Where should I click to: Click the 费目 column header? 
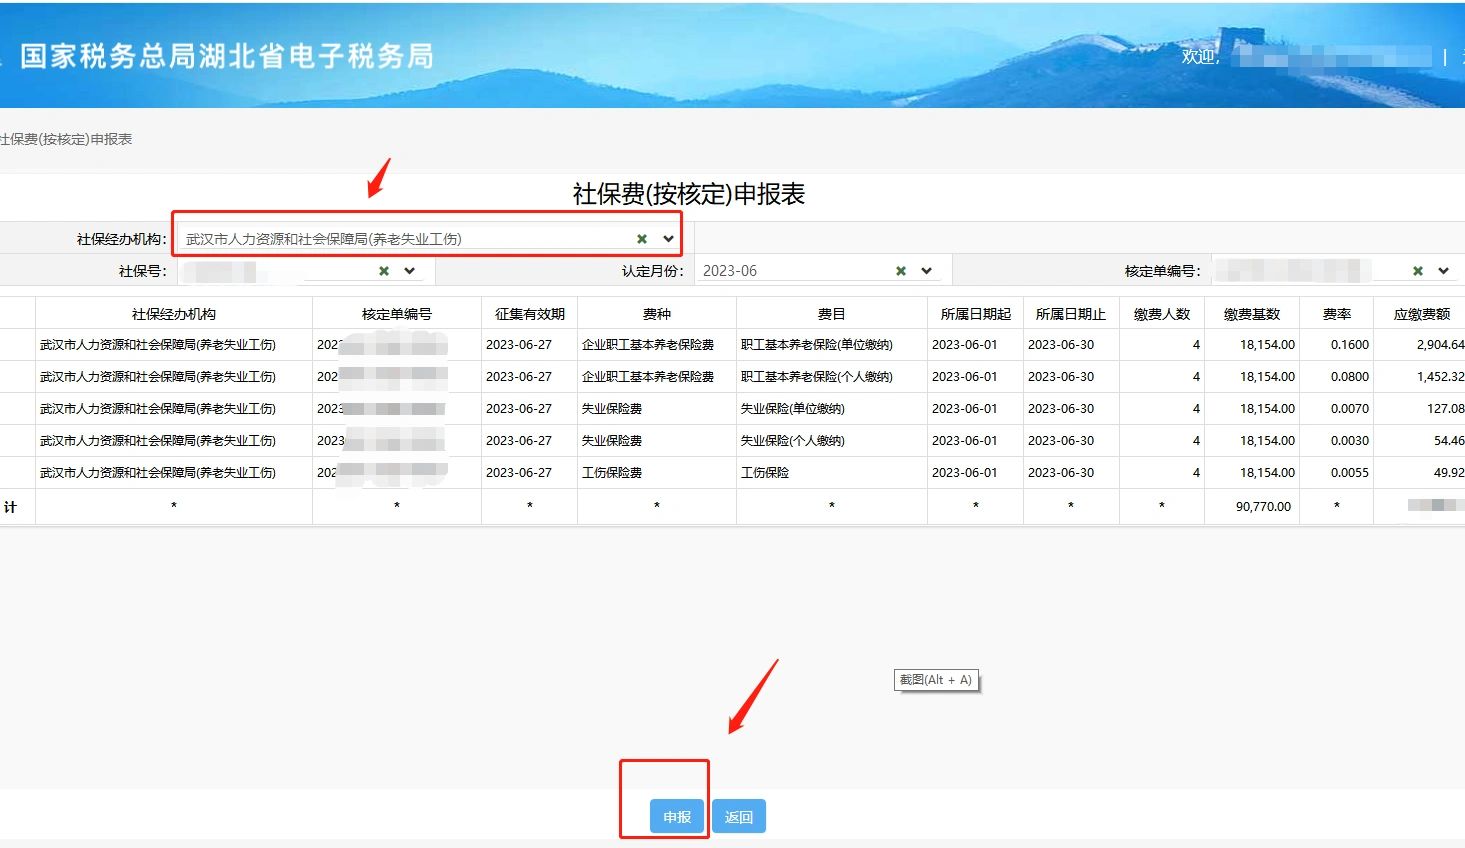832,314
